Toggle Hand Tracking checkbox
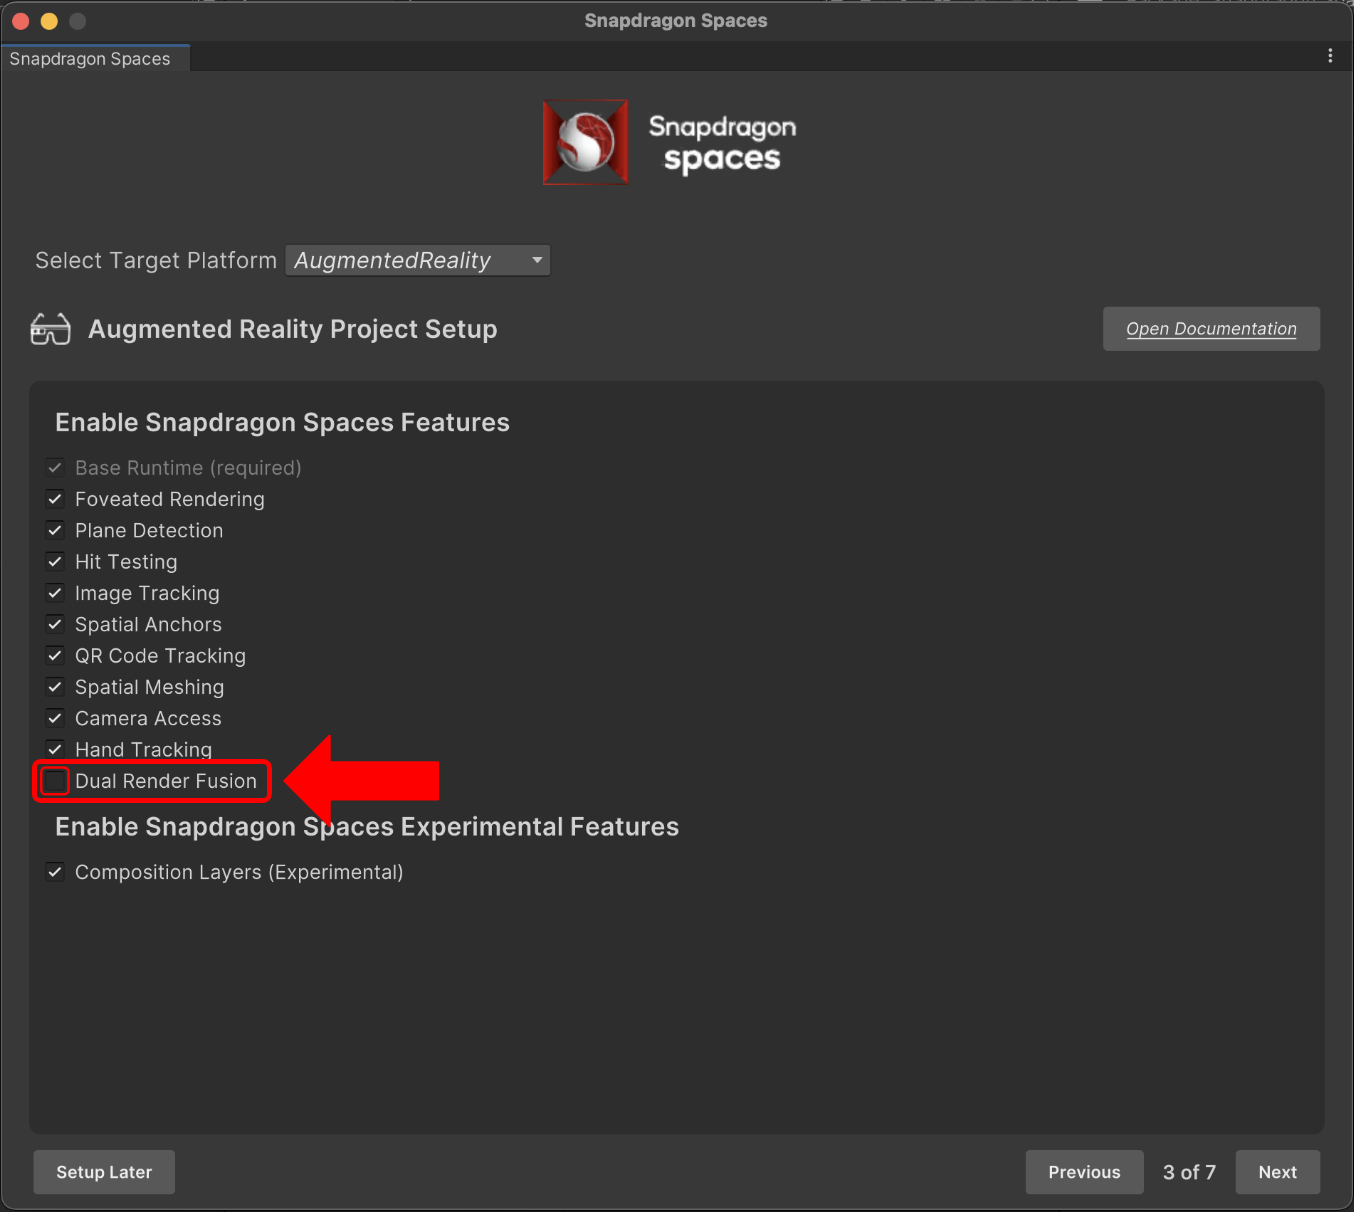The width and height of the screenshot is (1354, 1212). coord(55,749)
